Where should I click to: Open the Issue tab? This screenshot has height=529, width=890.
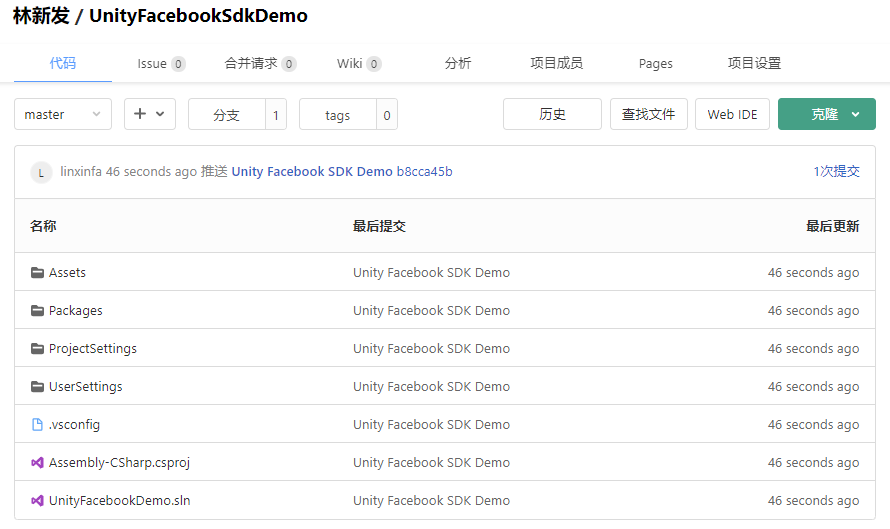pos(161,64)
